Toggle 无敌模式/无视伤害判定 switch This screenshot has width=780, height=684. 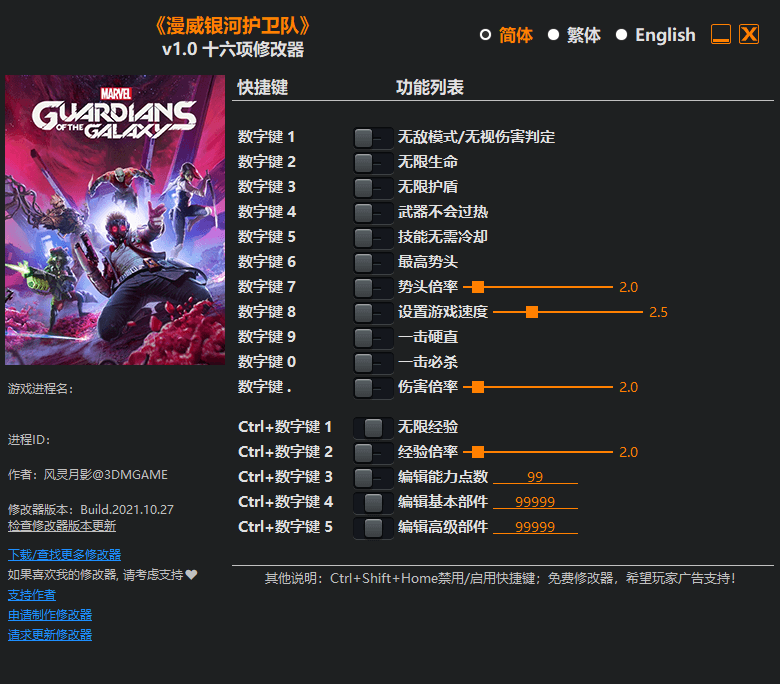pyautogui.click(x=373, y=138)
